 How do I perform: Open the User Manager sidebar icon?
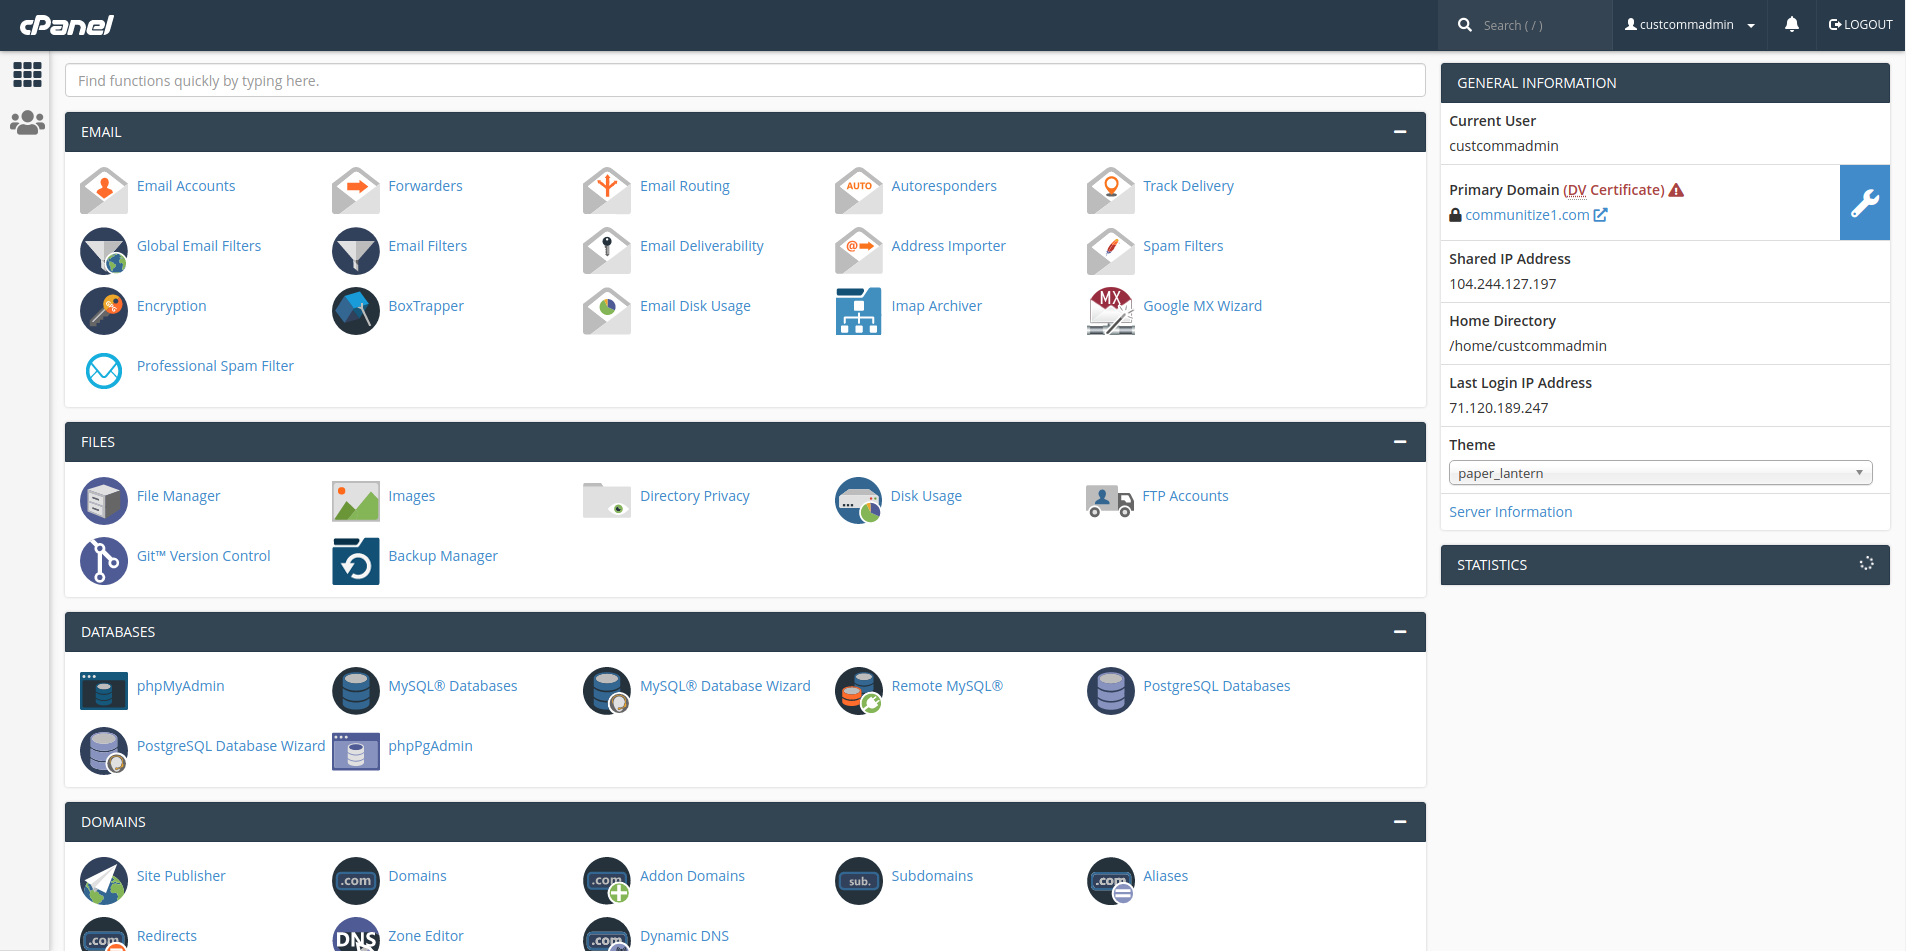(27, 122)
